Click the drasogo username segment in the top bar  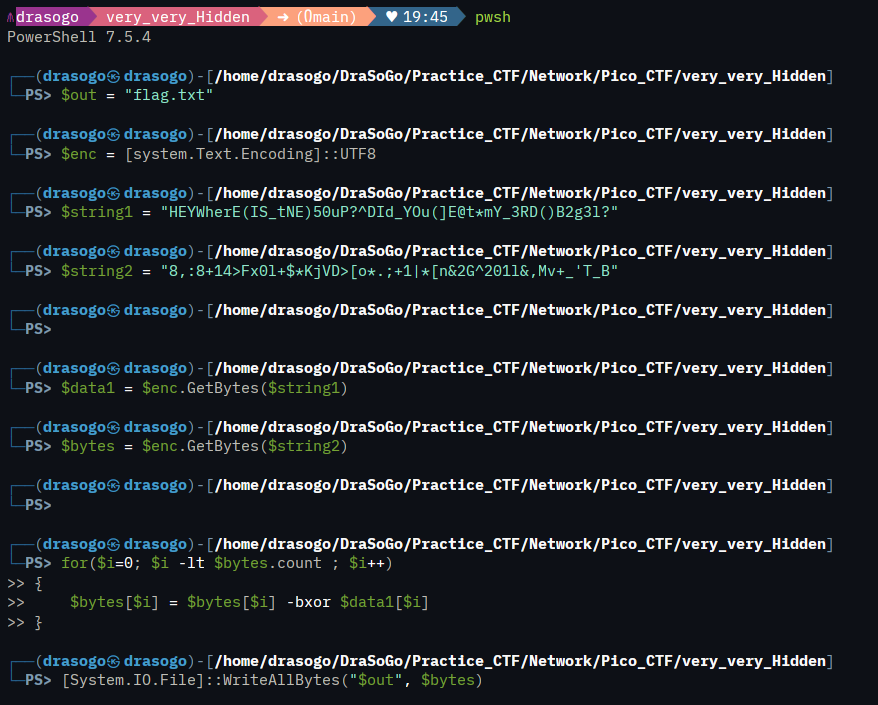tap(48, 17)
